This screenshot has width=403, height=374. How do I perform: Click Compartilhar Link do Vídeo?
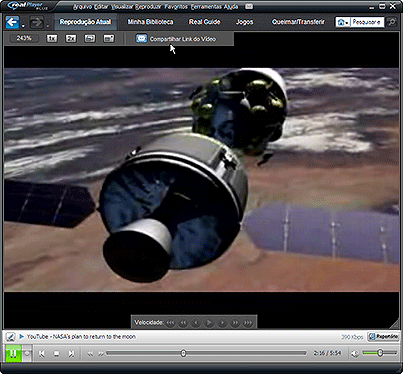point(183,39)
